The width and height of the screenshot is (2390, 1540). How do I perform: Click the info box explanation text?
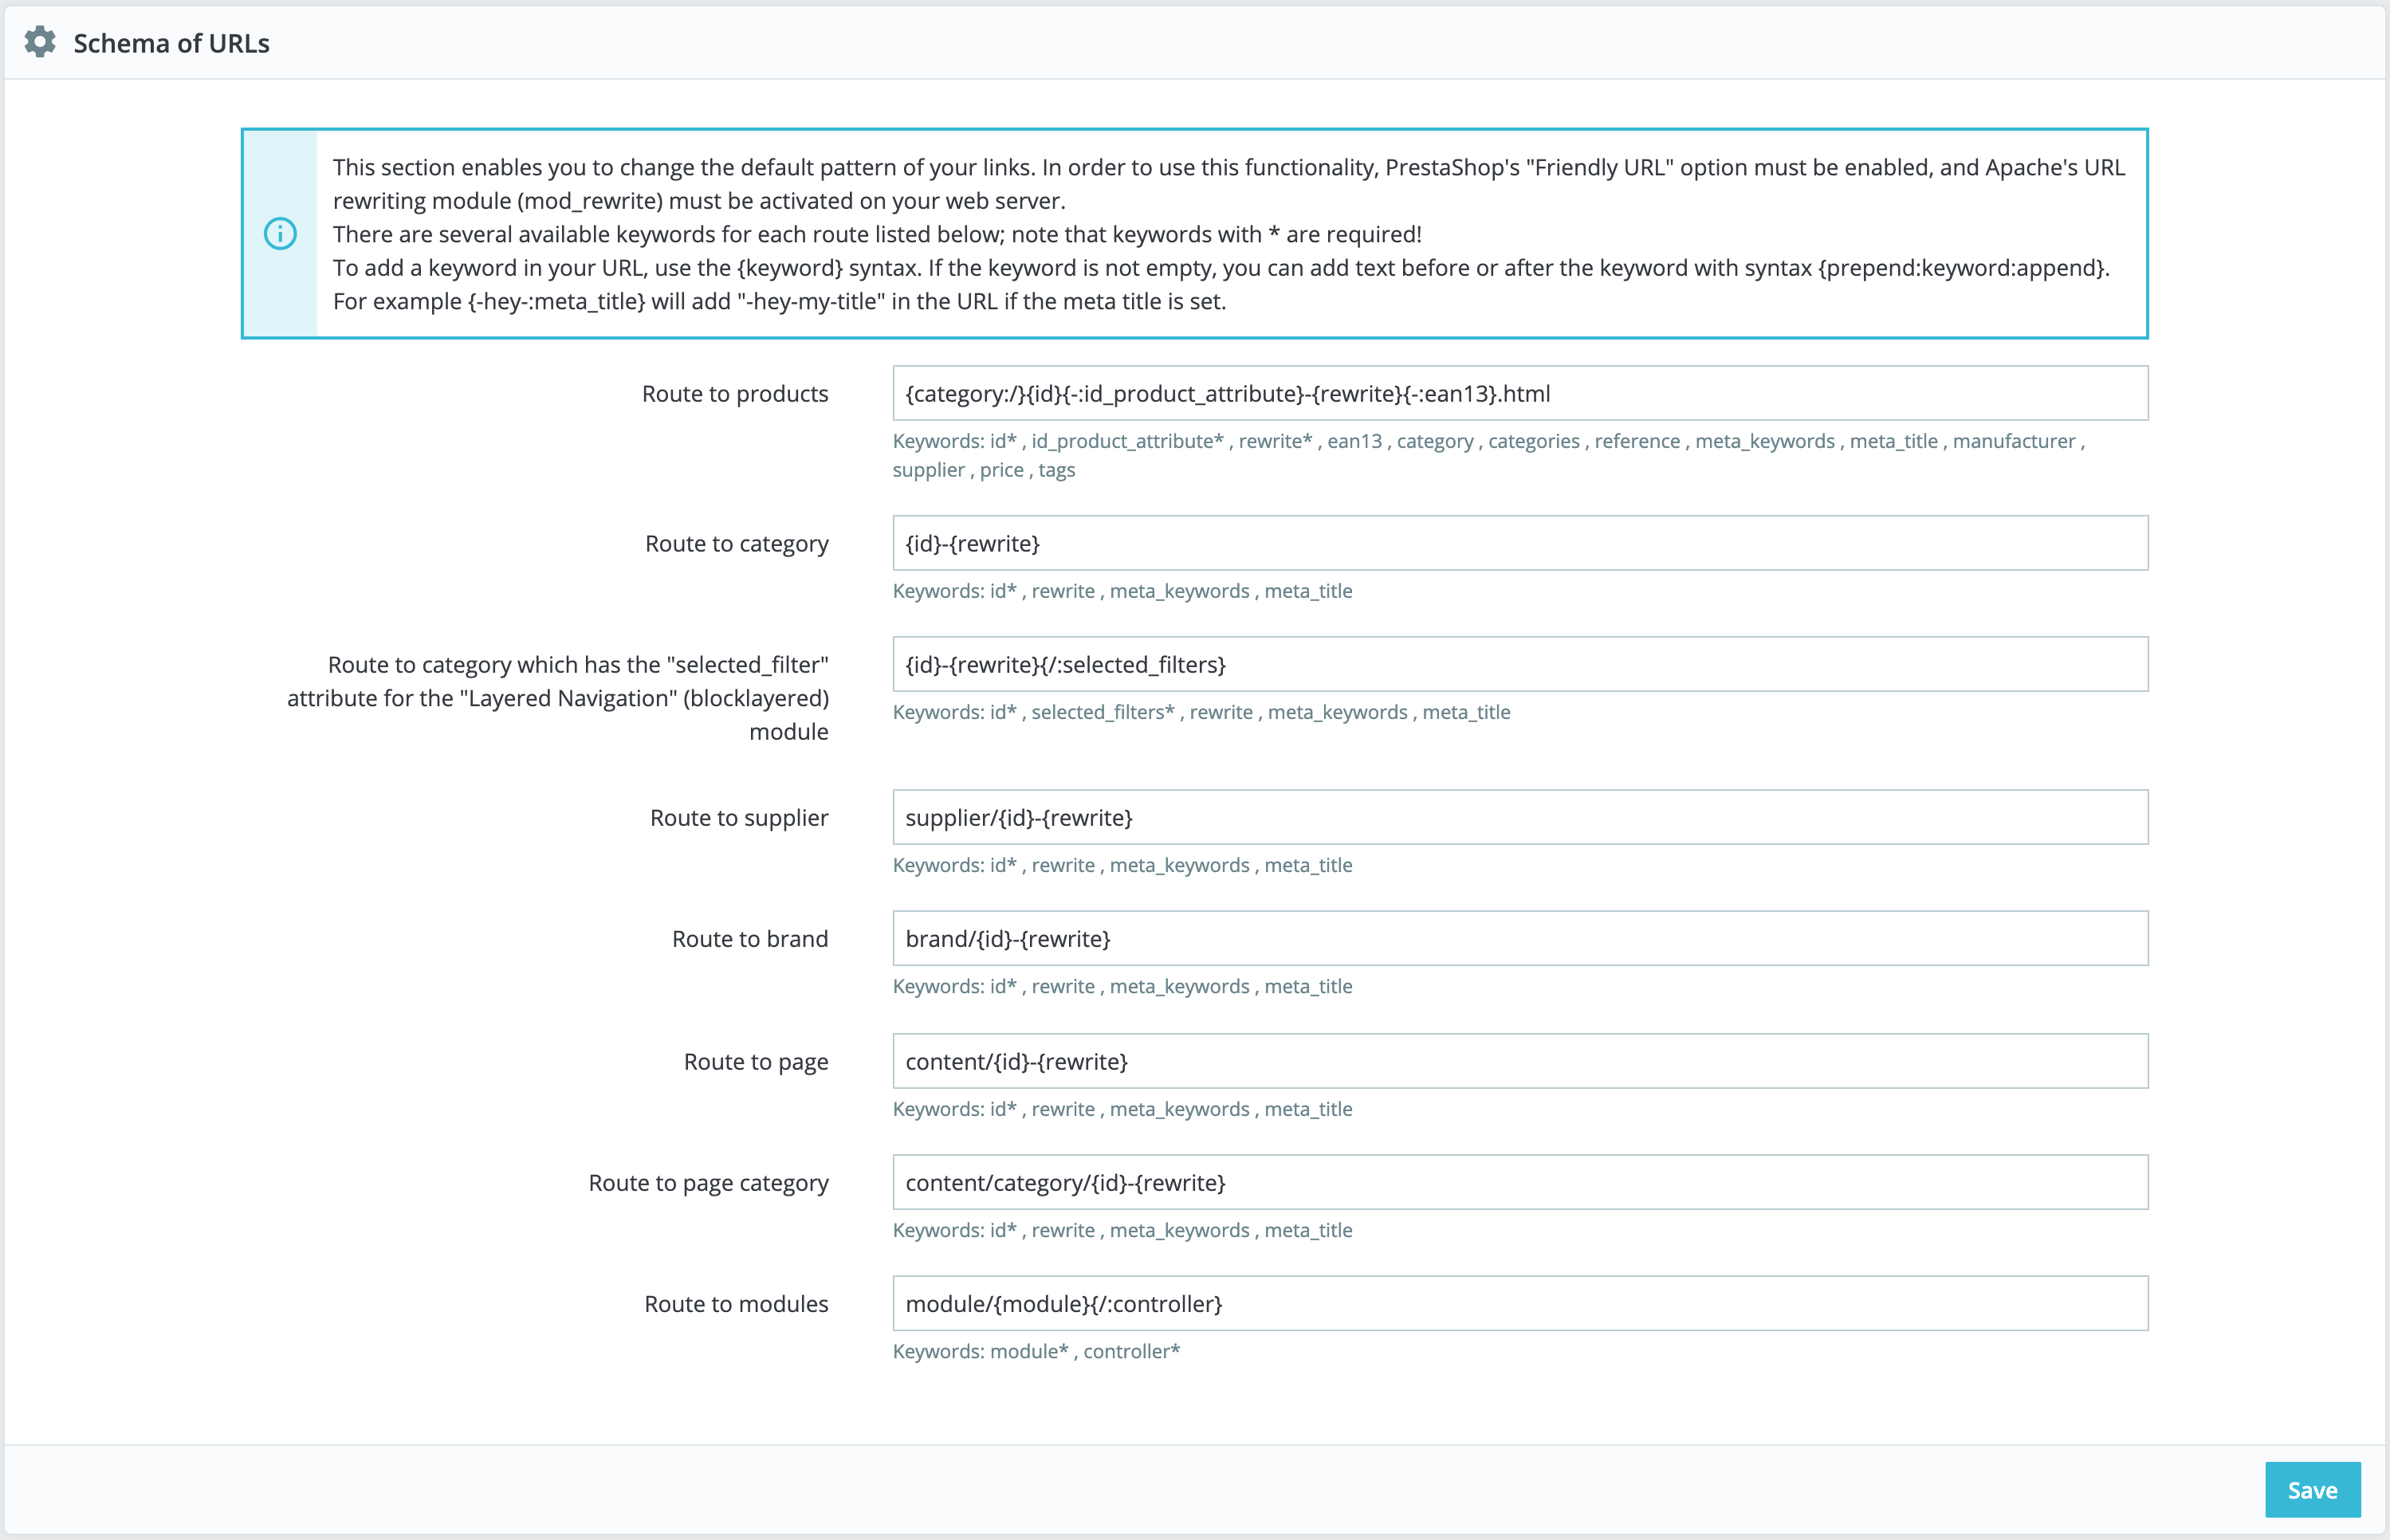coord(1228,234)
